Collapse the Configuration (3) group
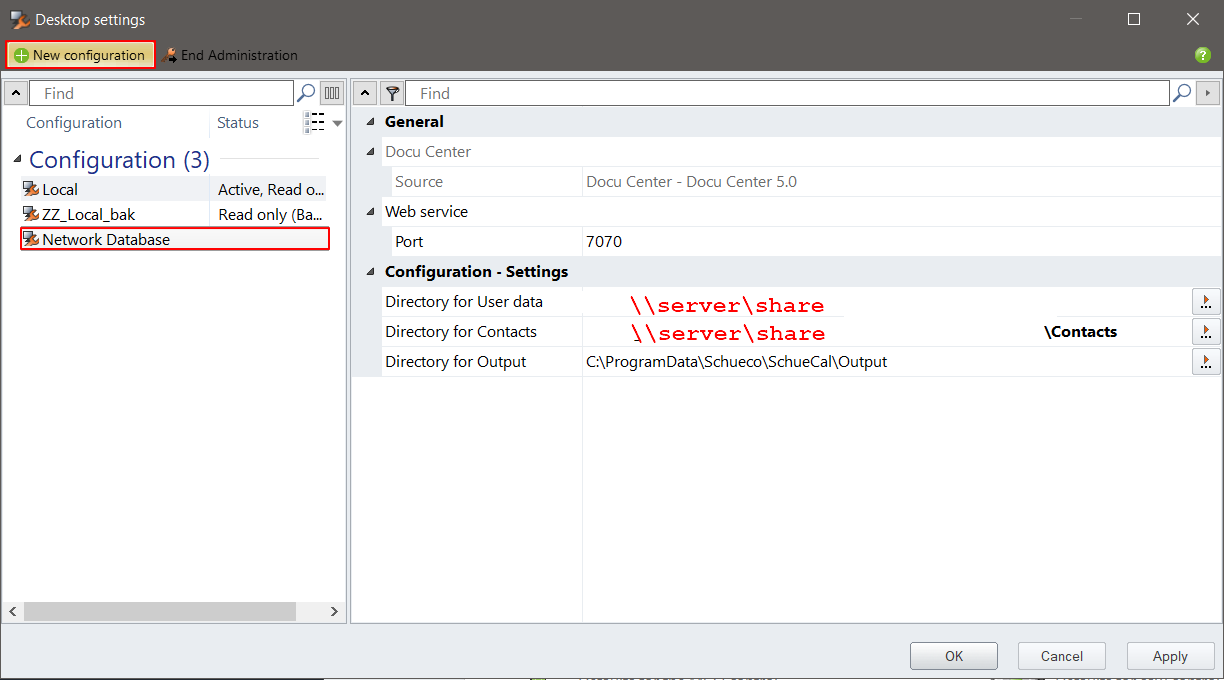The image size is (1224, 680). 17,160
